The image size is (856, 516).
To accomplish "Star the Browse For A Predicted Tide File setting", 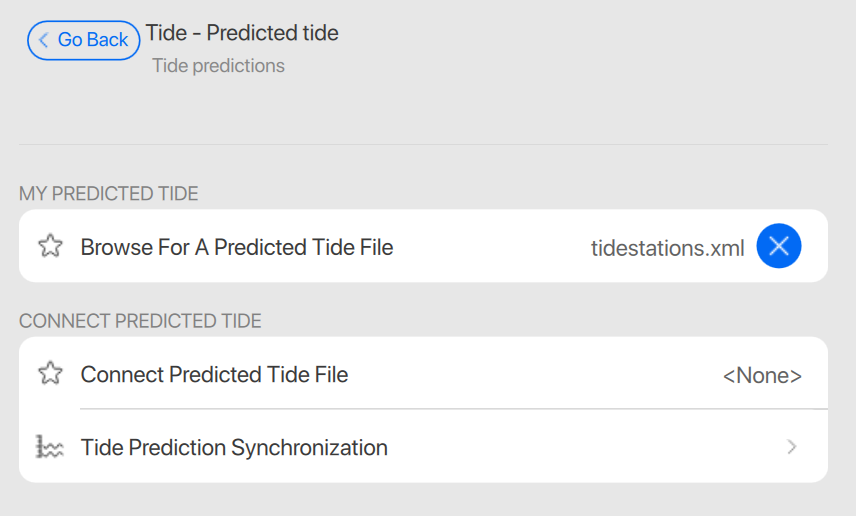I will [x=50, y=246].
